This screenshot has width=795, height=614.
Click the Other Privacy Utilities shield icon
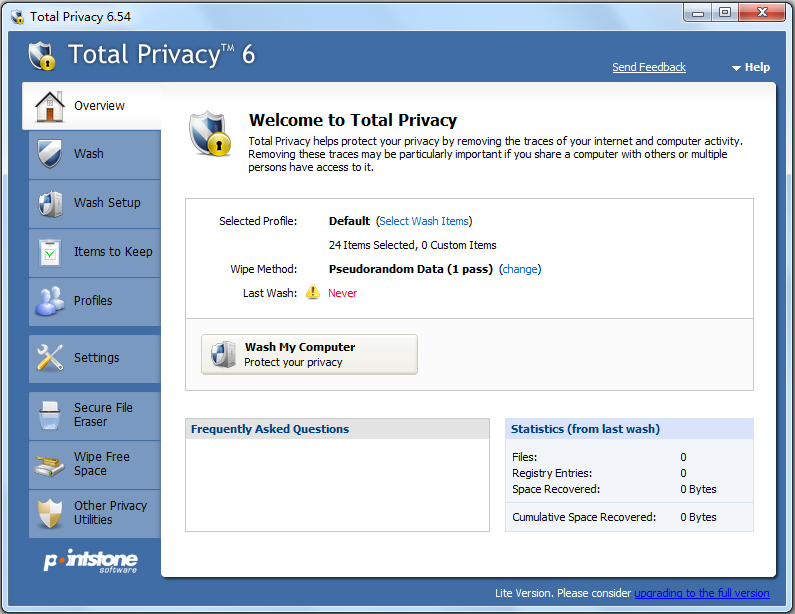pos(50,513)
